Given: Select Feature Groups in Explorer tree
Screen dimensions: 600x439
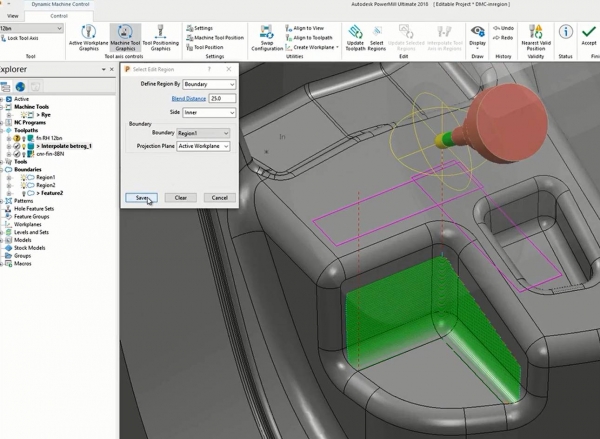Looking at the screenshot, I should coord(31,217).
